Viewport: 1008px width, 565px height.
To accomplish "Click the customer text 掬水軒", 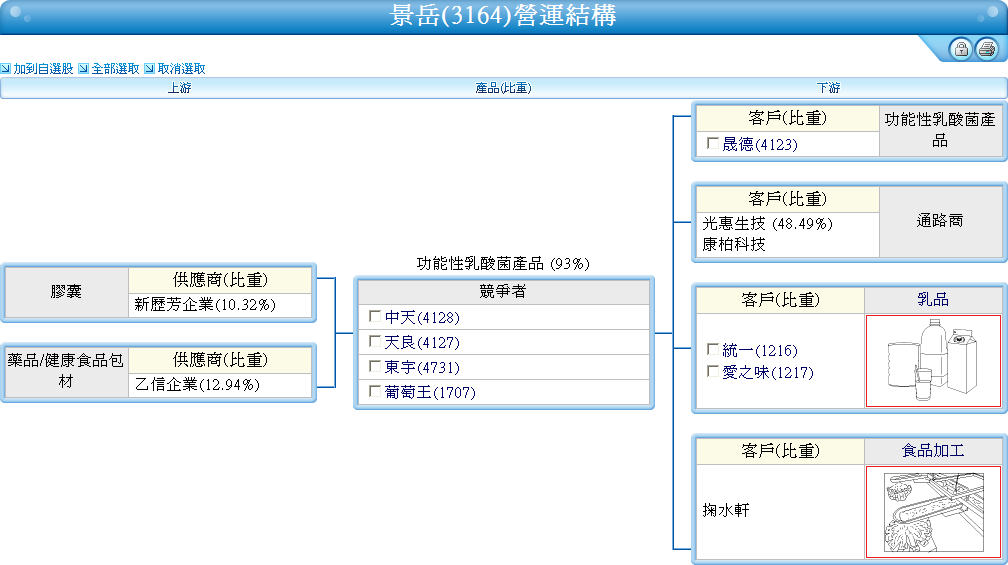I will tap(726, 510).
